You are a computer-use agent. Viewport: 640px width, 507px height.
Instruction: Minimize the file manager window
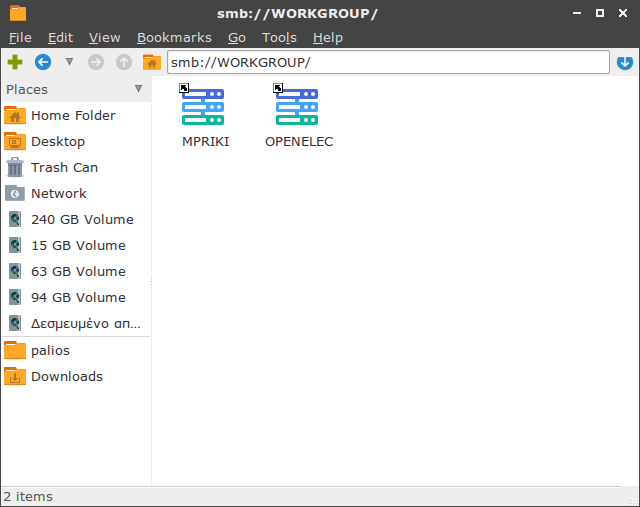pyautogui.click(x=577, y=13)
